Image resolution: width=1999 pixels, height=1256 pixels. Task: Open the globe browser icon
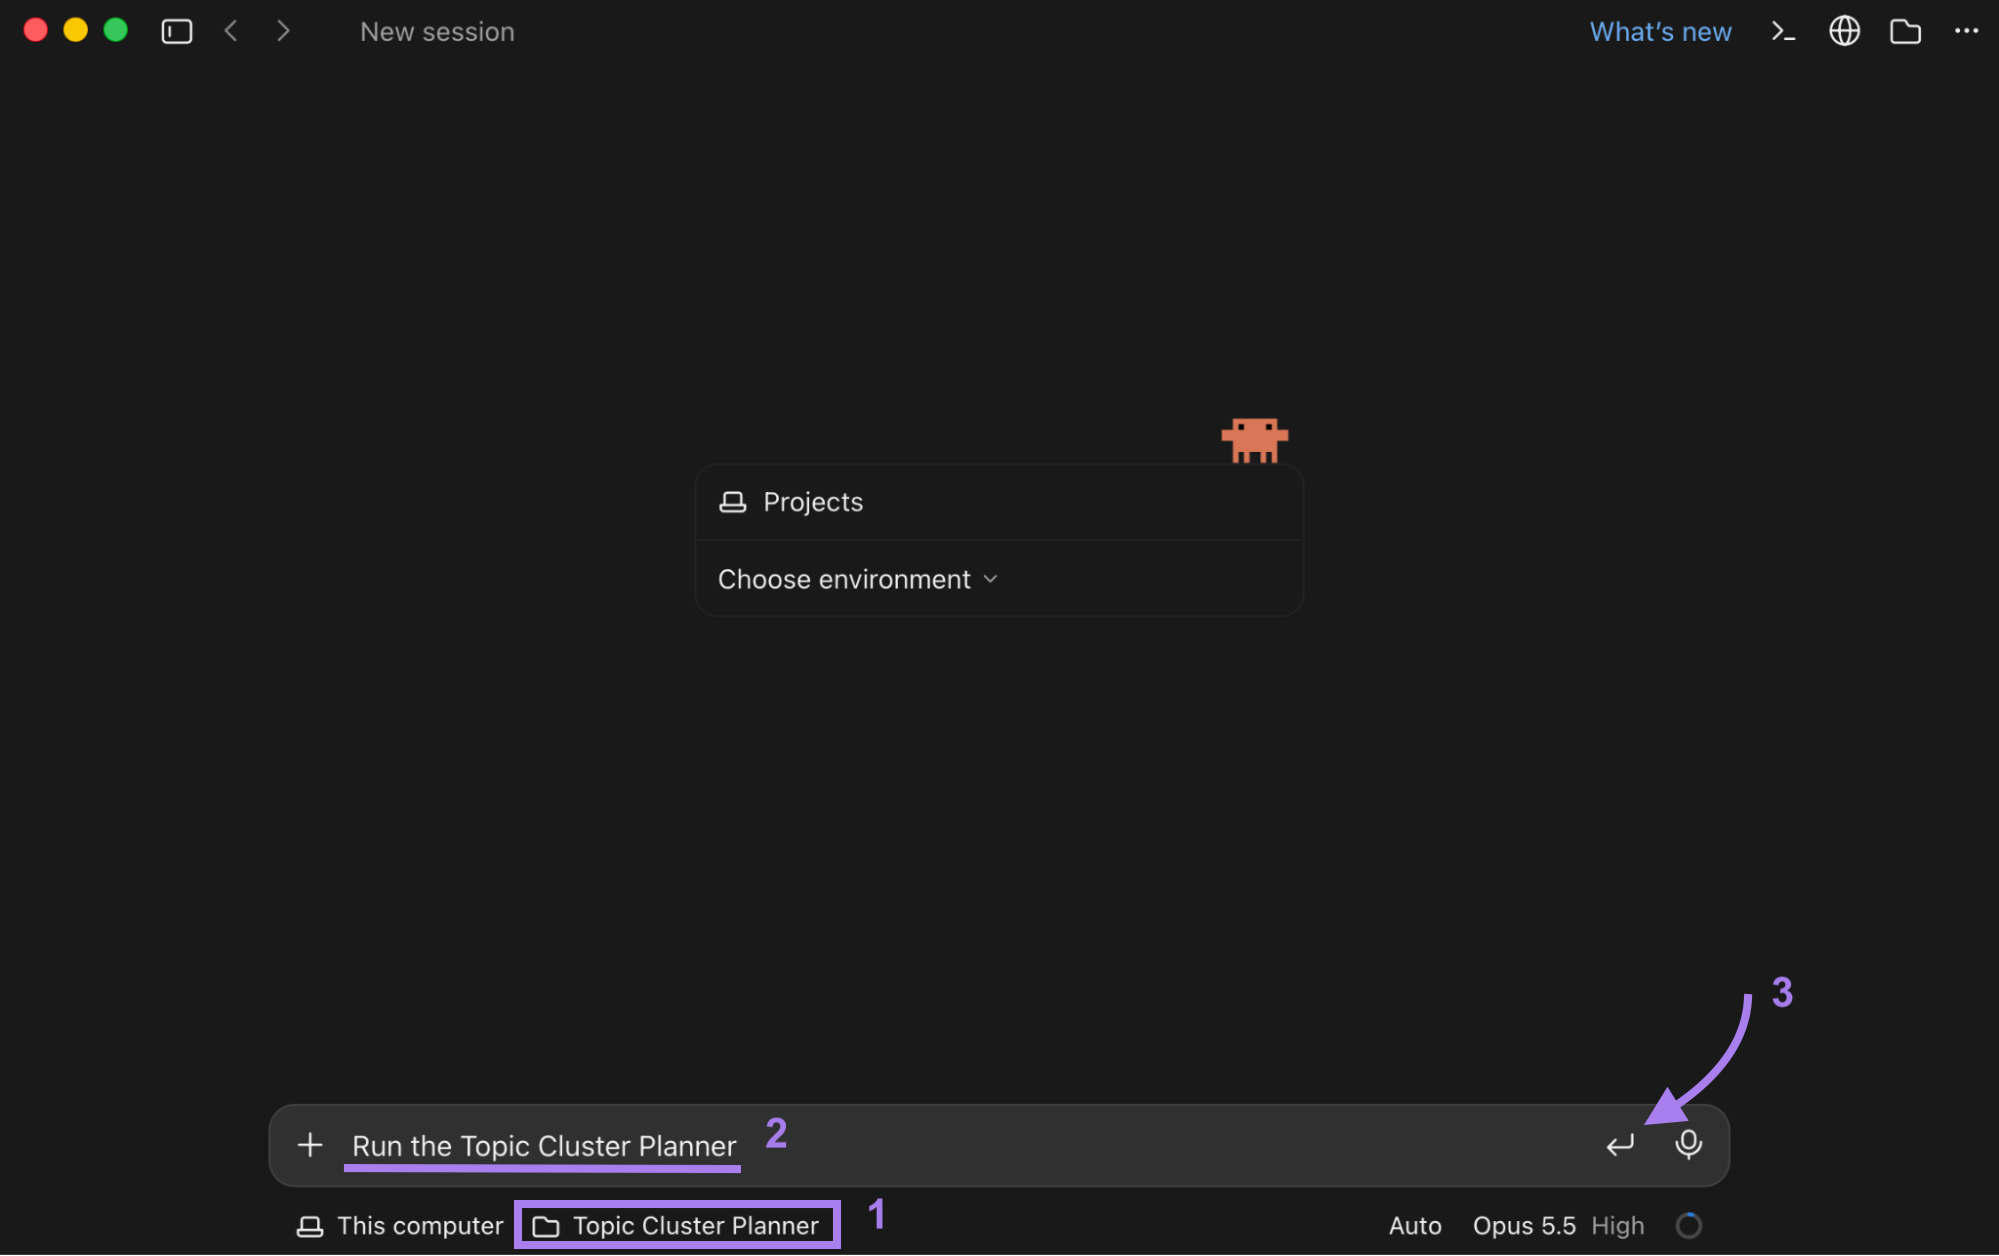click(x=1844, y=32)
